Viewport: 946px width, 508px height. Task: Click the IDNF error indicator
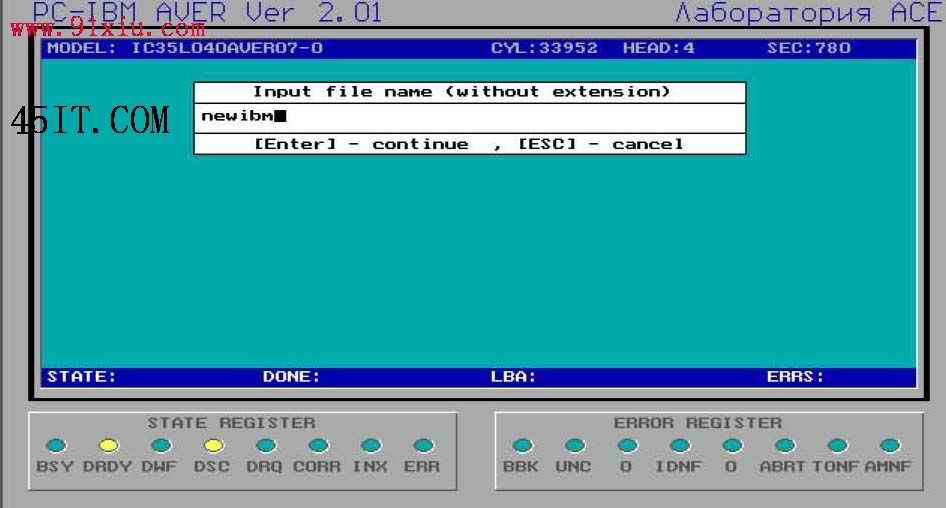pyautogui.click(x=679, y=445)
